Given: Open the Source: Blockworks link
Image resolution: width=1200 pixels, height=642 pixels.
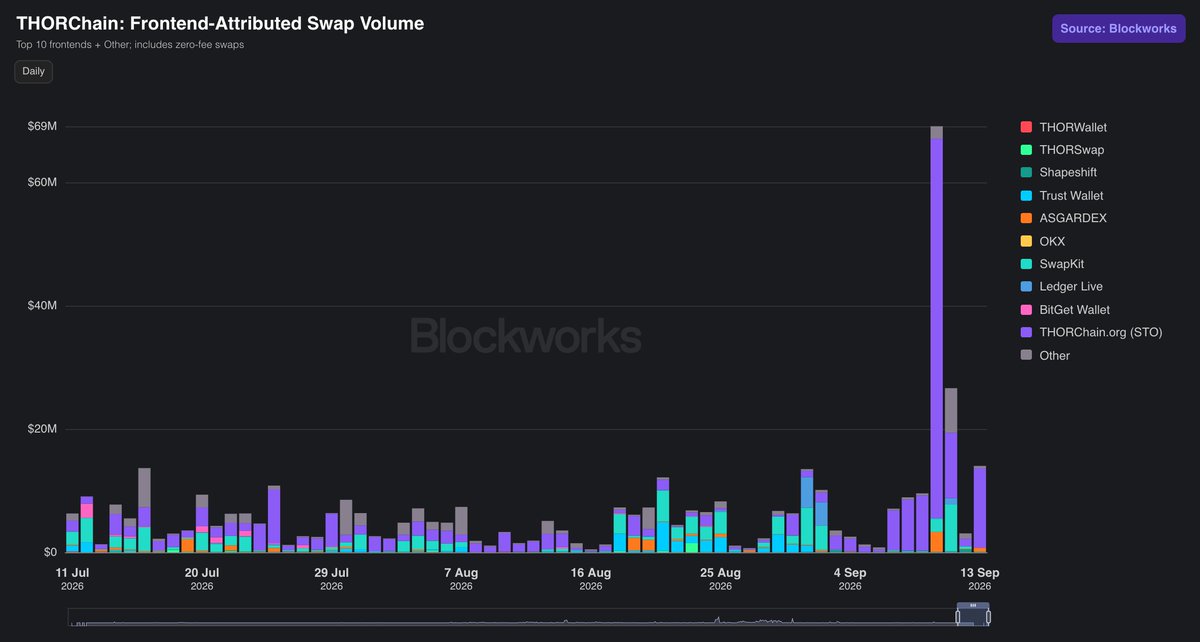Looking at the screenshot, I should (x=1118, y=28).
